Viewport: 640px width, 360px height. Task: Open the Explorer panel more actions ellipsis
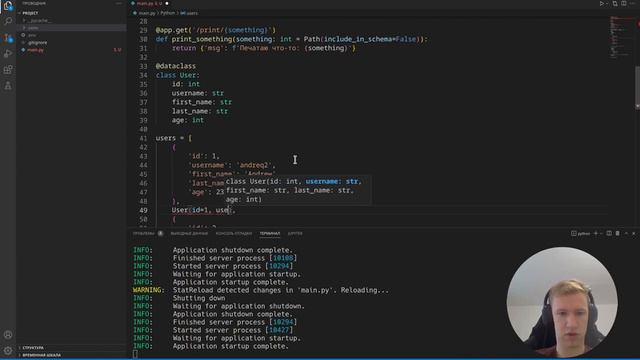[119, 3]
